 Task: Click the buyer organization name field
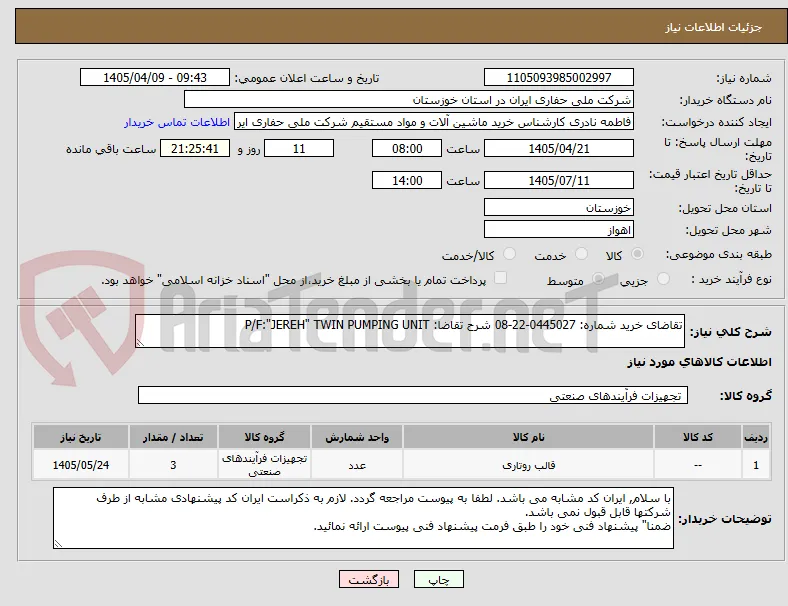[x=409, y=99]
